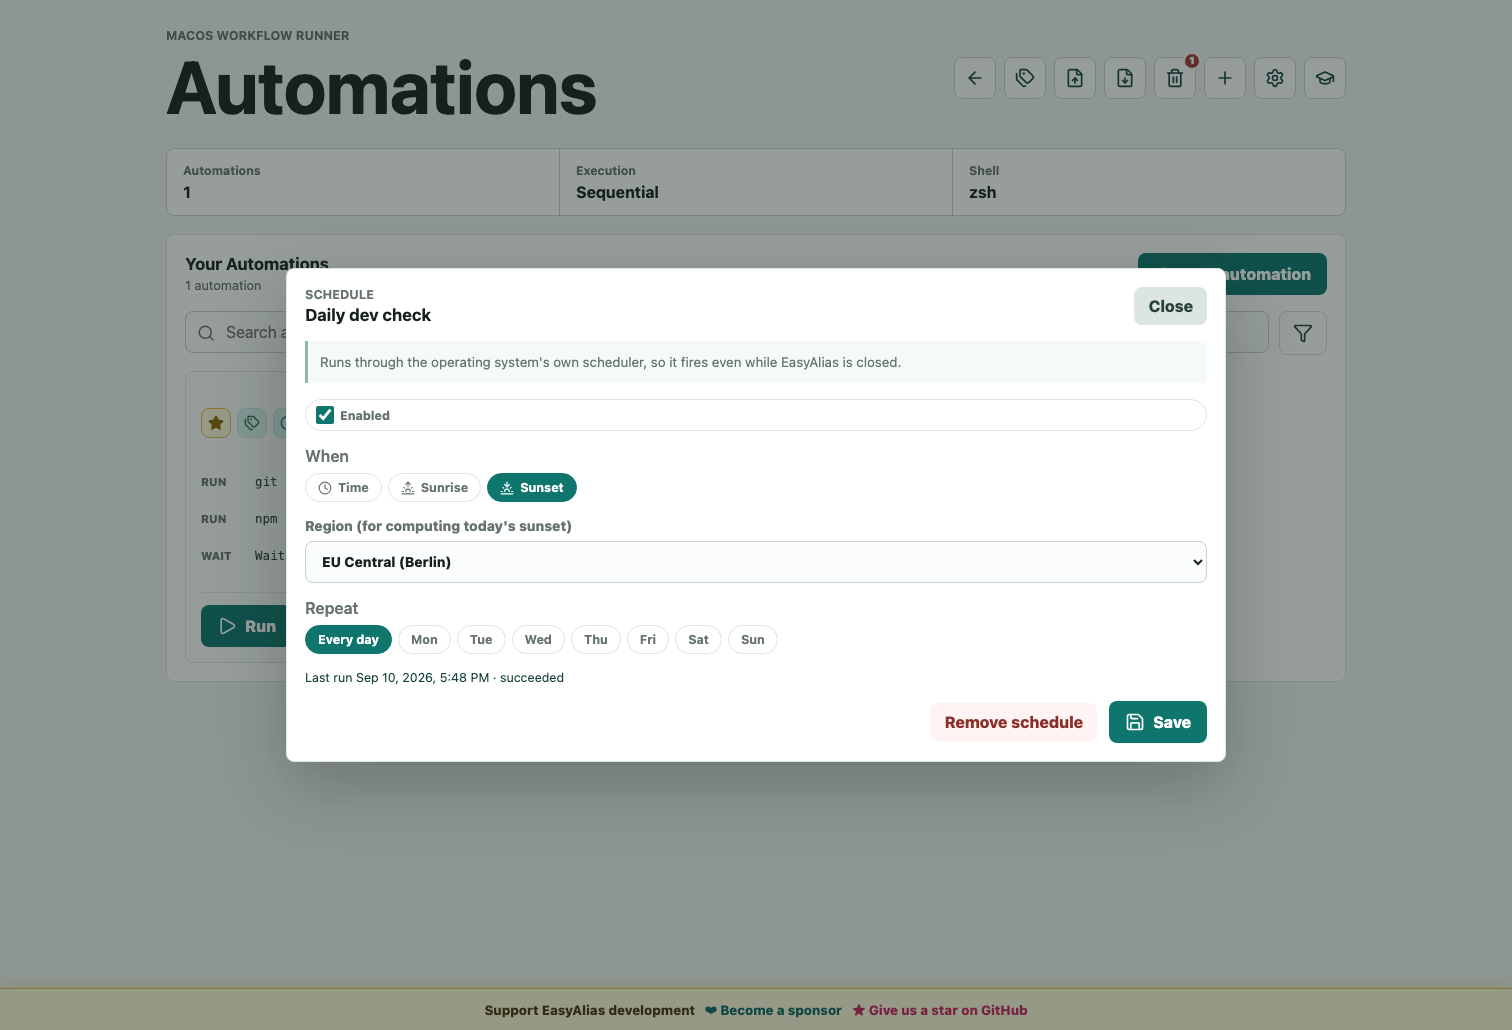The image size is (1512, 1030).
Task: Toggle Thu repeat day
Action: click(596, 640)
